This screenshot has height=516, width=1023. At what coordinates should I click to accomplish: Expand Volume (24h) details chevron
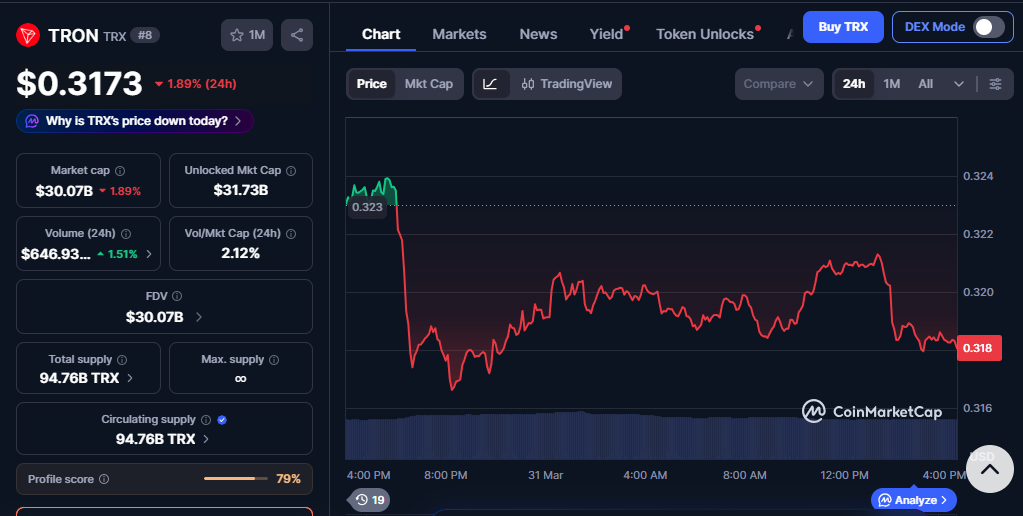point(149,254)
